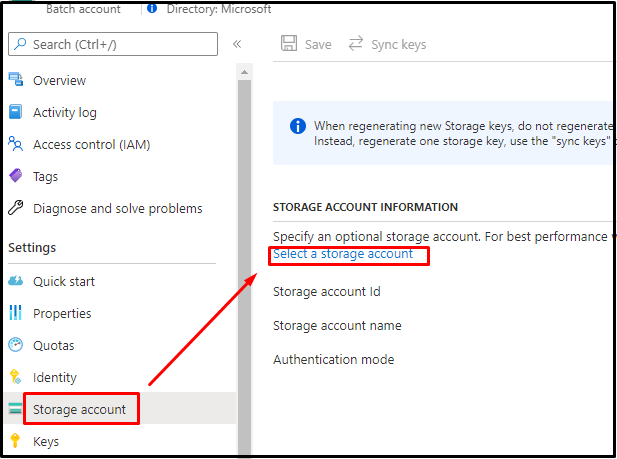Click the purple Tags icon
617x459 pixels.
coord(16,176)
